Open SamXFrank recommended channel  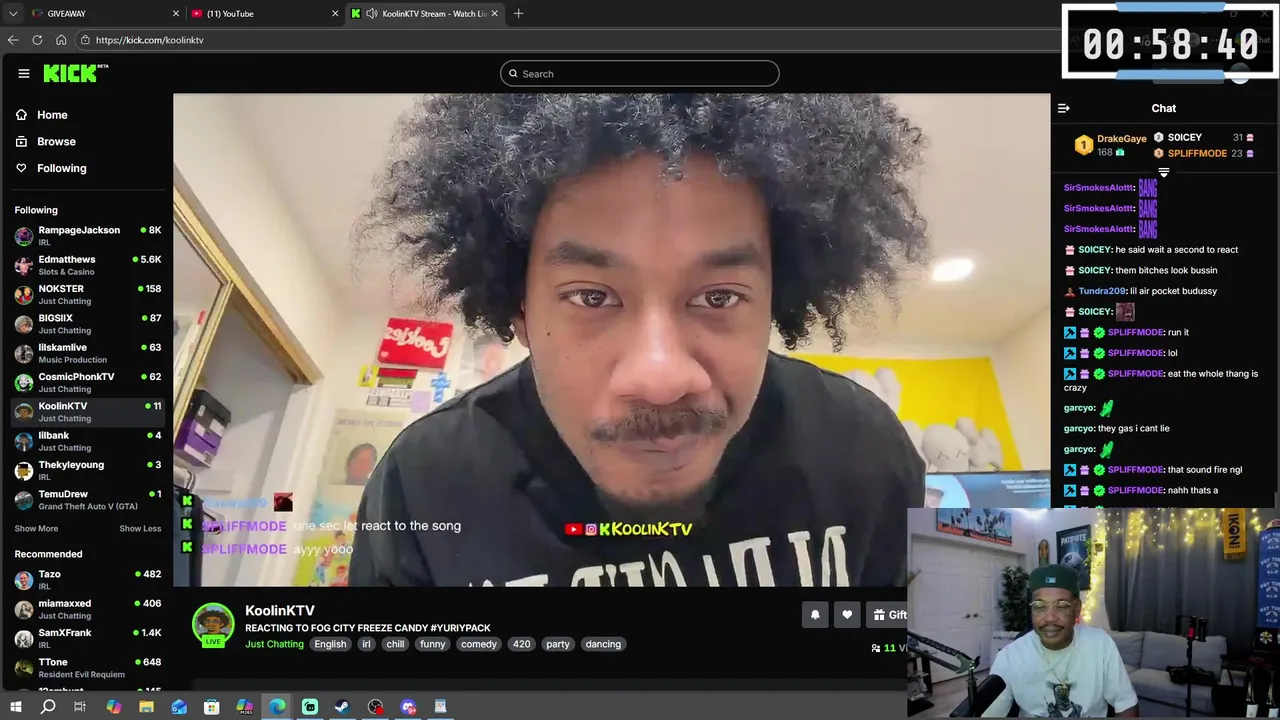[88, 638]
